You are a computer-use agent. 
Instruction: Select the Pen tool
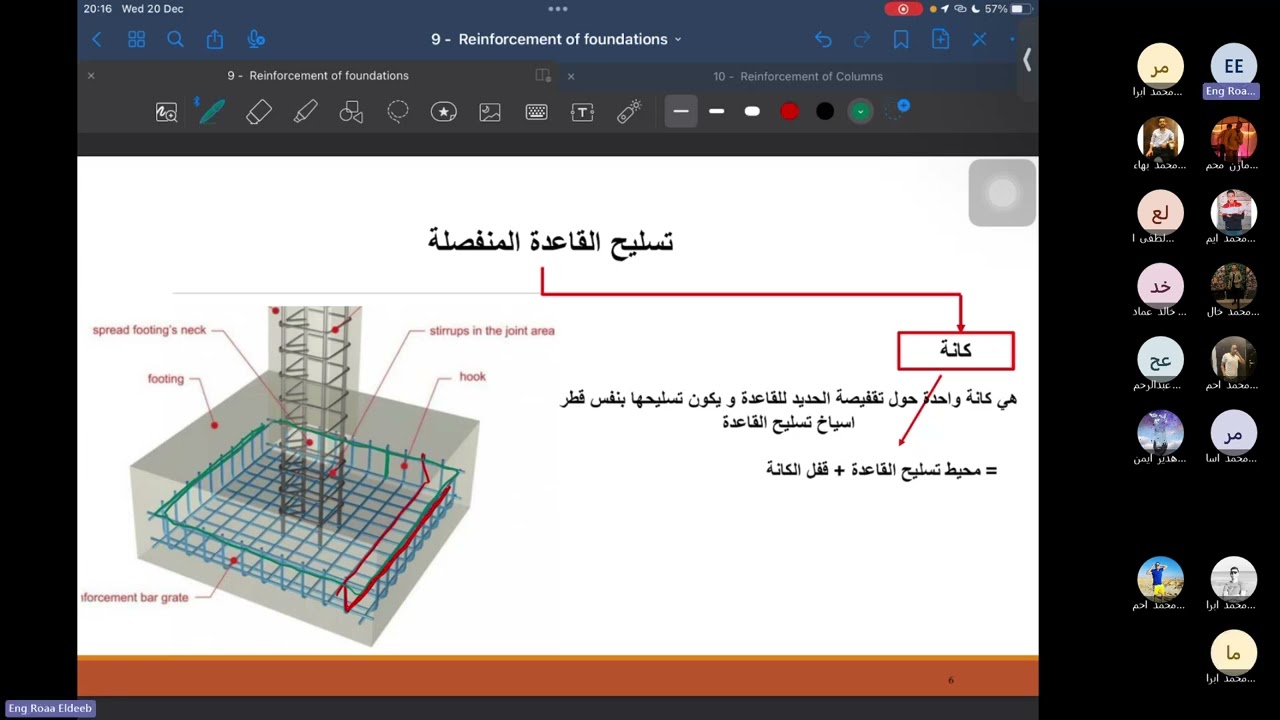(212, 112)
